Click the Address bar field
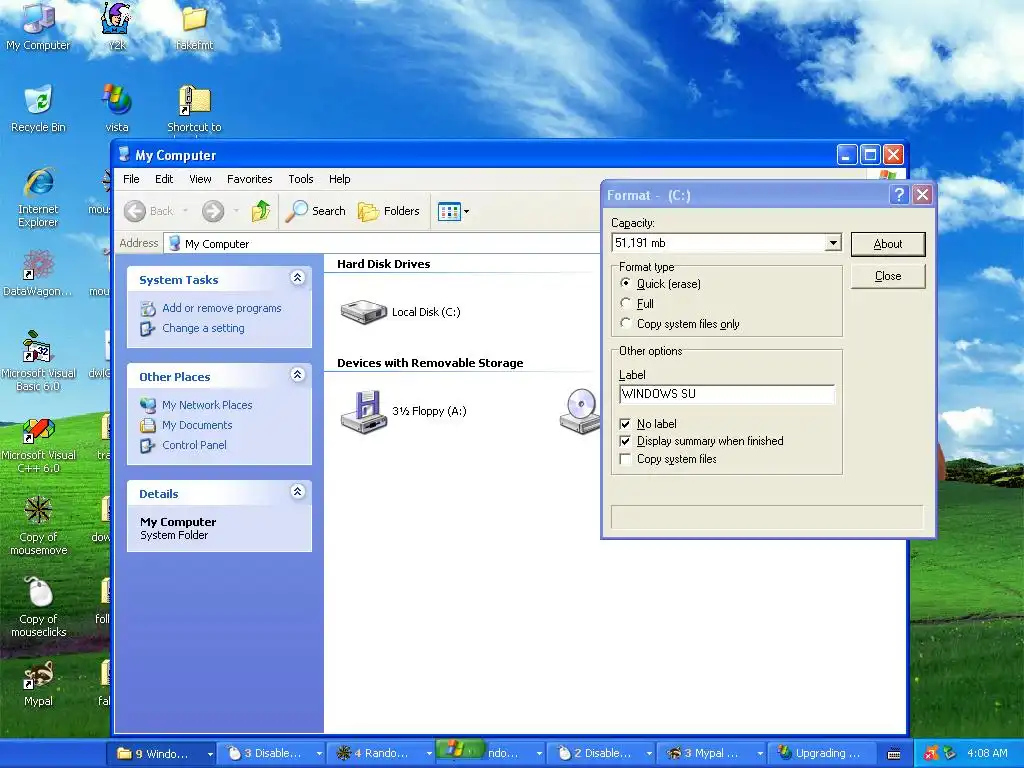Screen dimensions: 1024x768 (382, 244)
